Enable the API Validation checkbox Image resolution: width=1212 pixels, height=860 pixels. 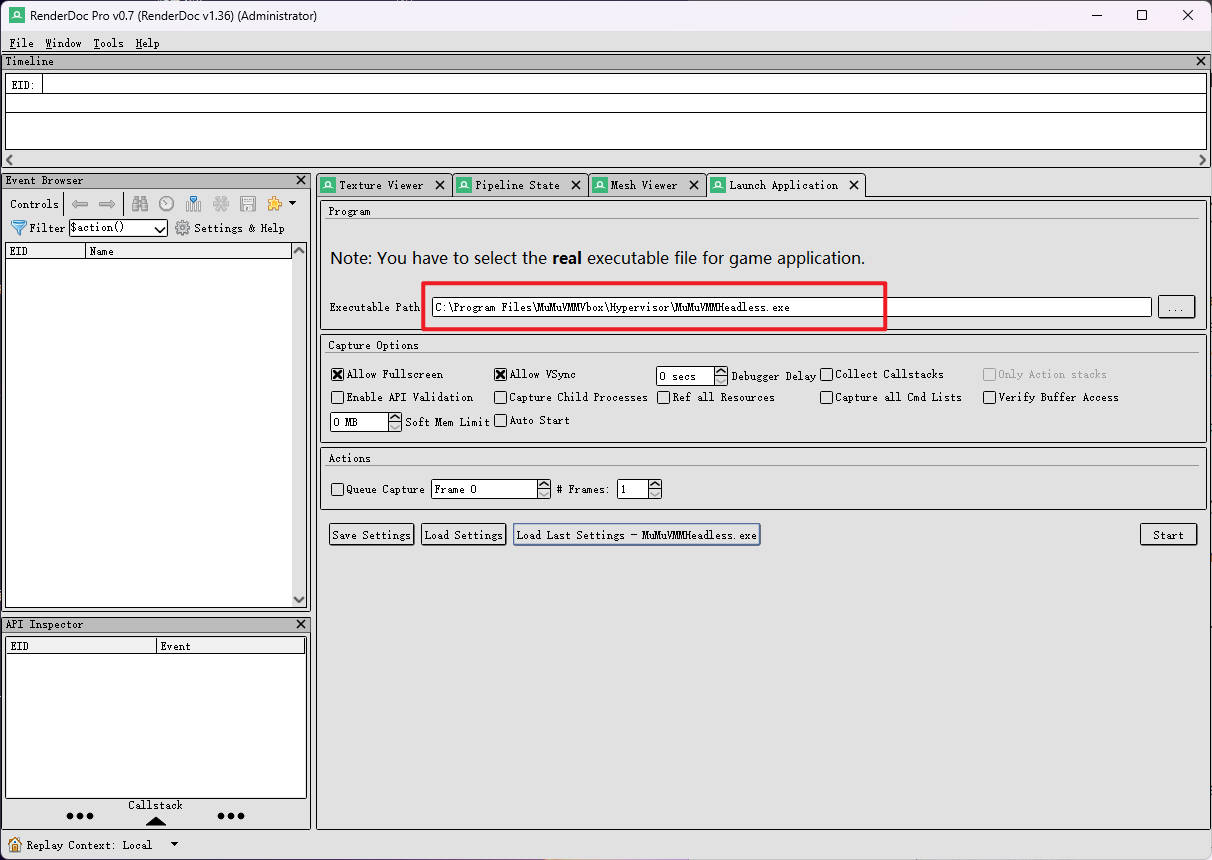[x=337, y=397]
